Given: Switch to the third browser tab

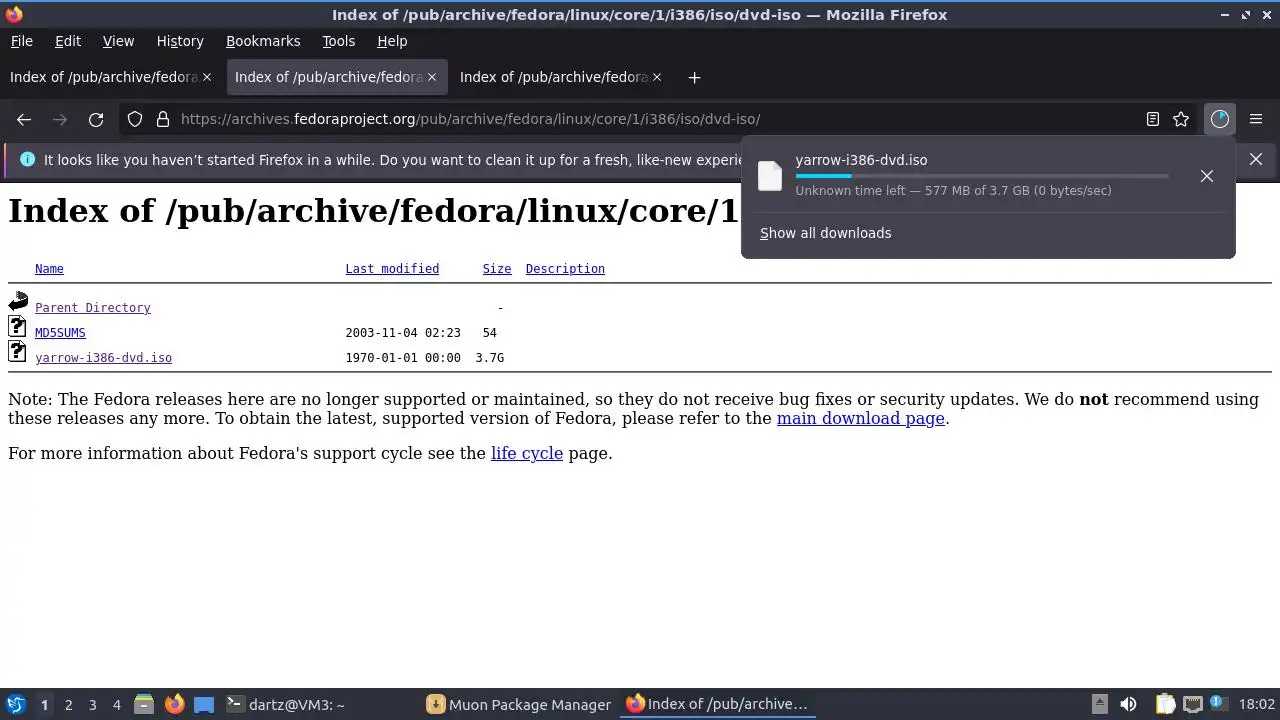Looking at the screenshot, I should coord(560,77).
